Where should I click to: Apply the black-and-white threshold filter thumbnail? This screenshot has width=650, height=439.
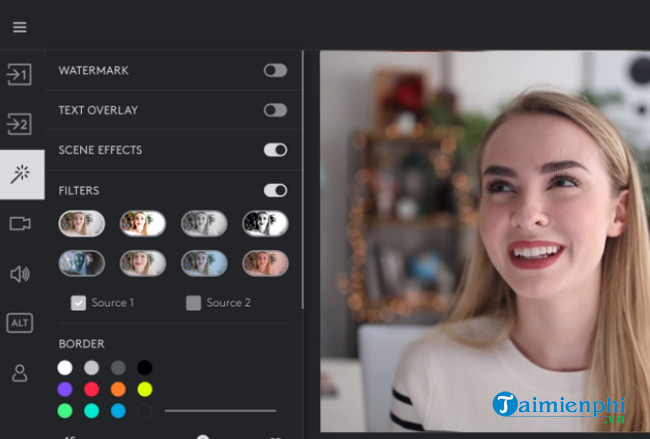point(265,223)
